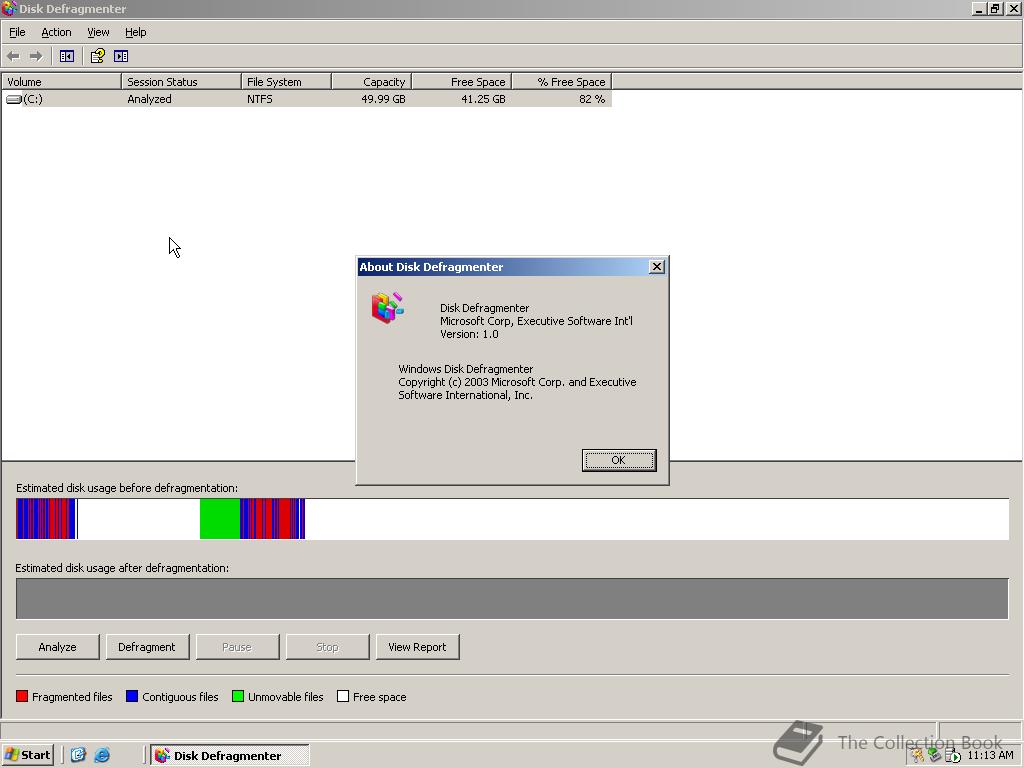Click the Back arrow in the toolbar
This screenshot has height=768, width=1024.
(13, 56)
